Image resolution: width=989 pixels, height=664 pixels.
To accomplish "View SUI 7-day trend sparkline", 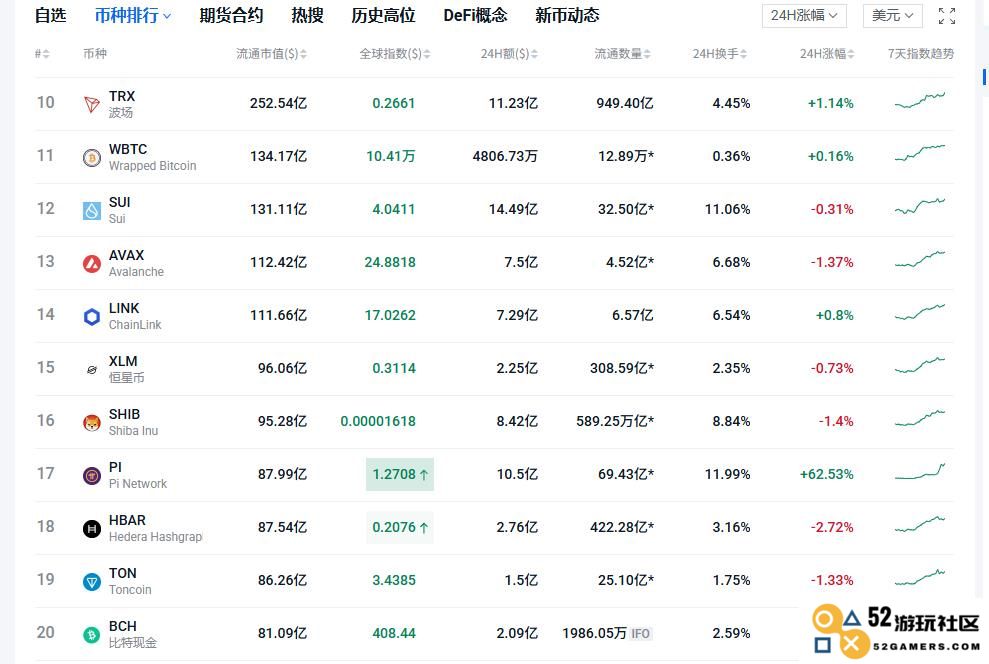I will (920, 206).
